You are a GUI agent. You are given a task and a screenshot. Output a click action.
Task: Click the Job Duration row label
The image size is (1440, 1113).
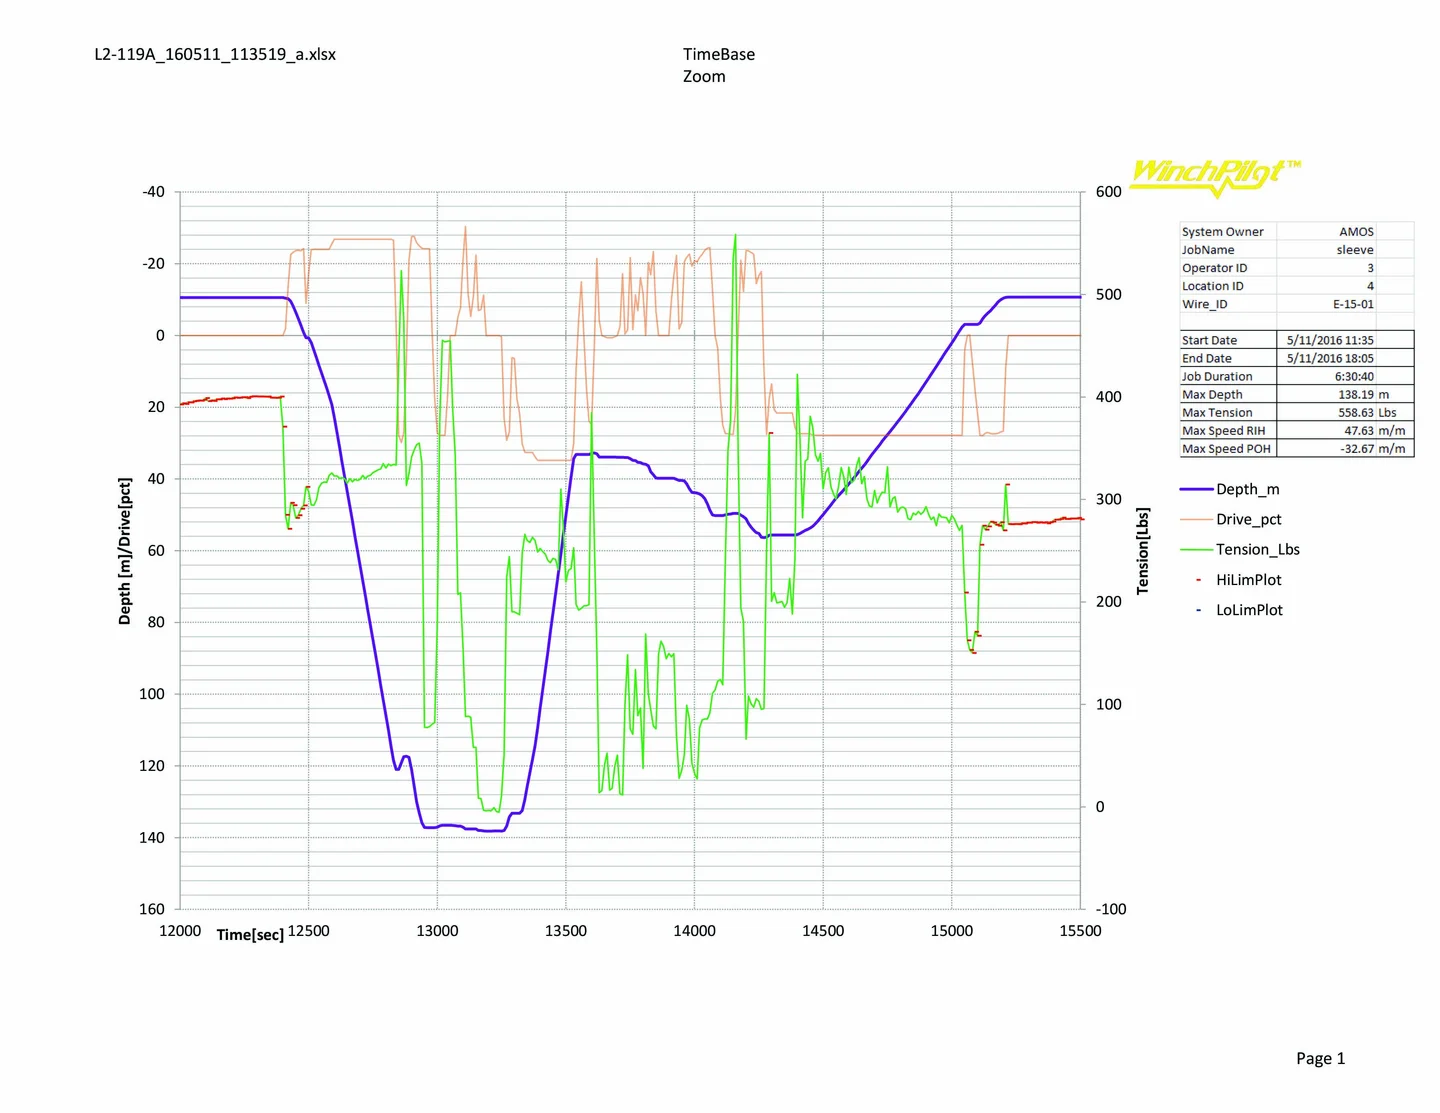[x=1217, y=377]
